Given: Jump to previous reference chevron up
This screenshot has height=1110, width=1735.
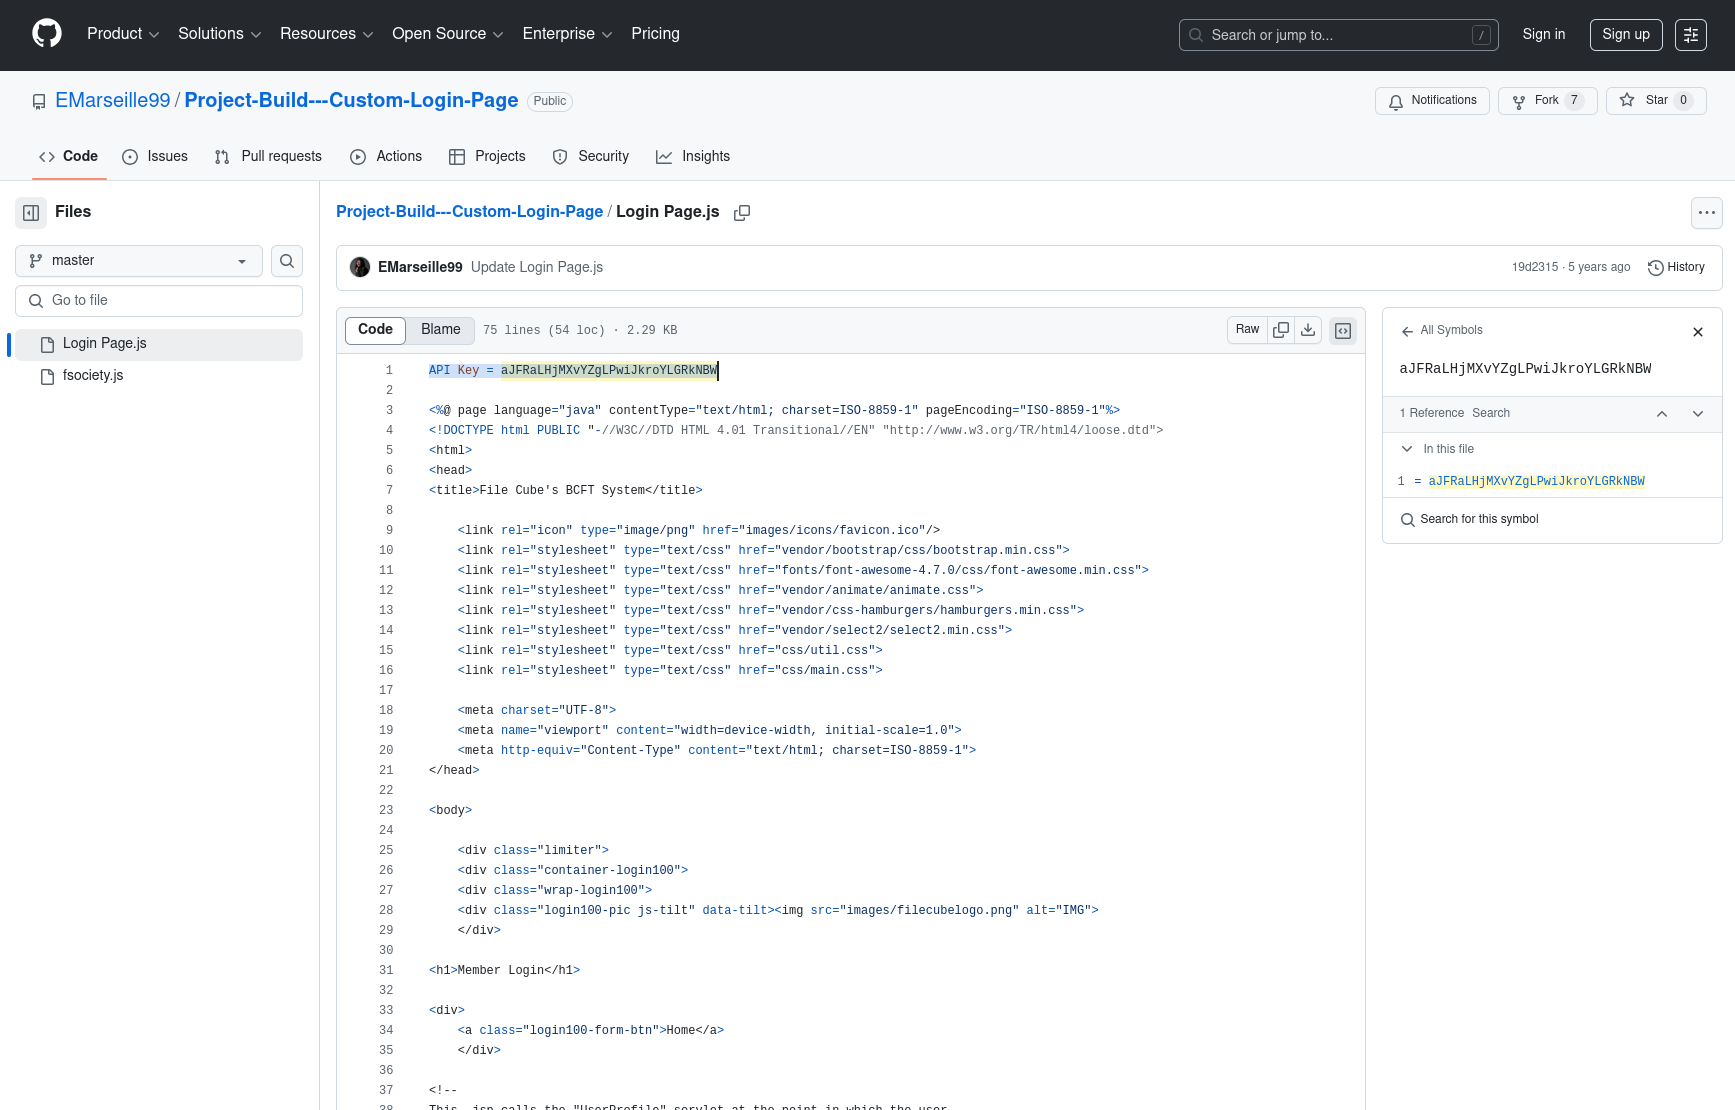Looking at the screenshot, I should pos(1662,414).
